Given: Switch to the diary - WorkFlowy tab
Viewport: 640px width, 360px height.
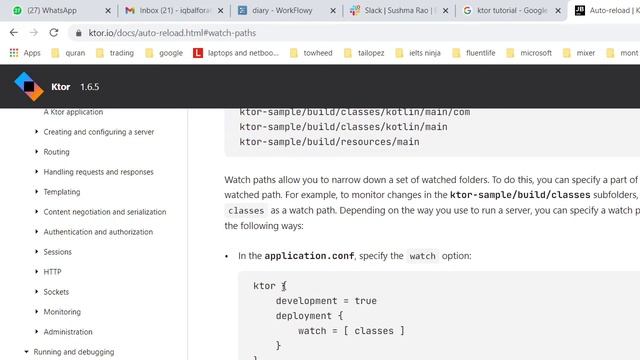Looking at the screenshot, I should 282,11.
